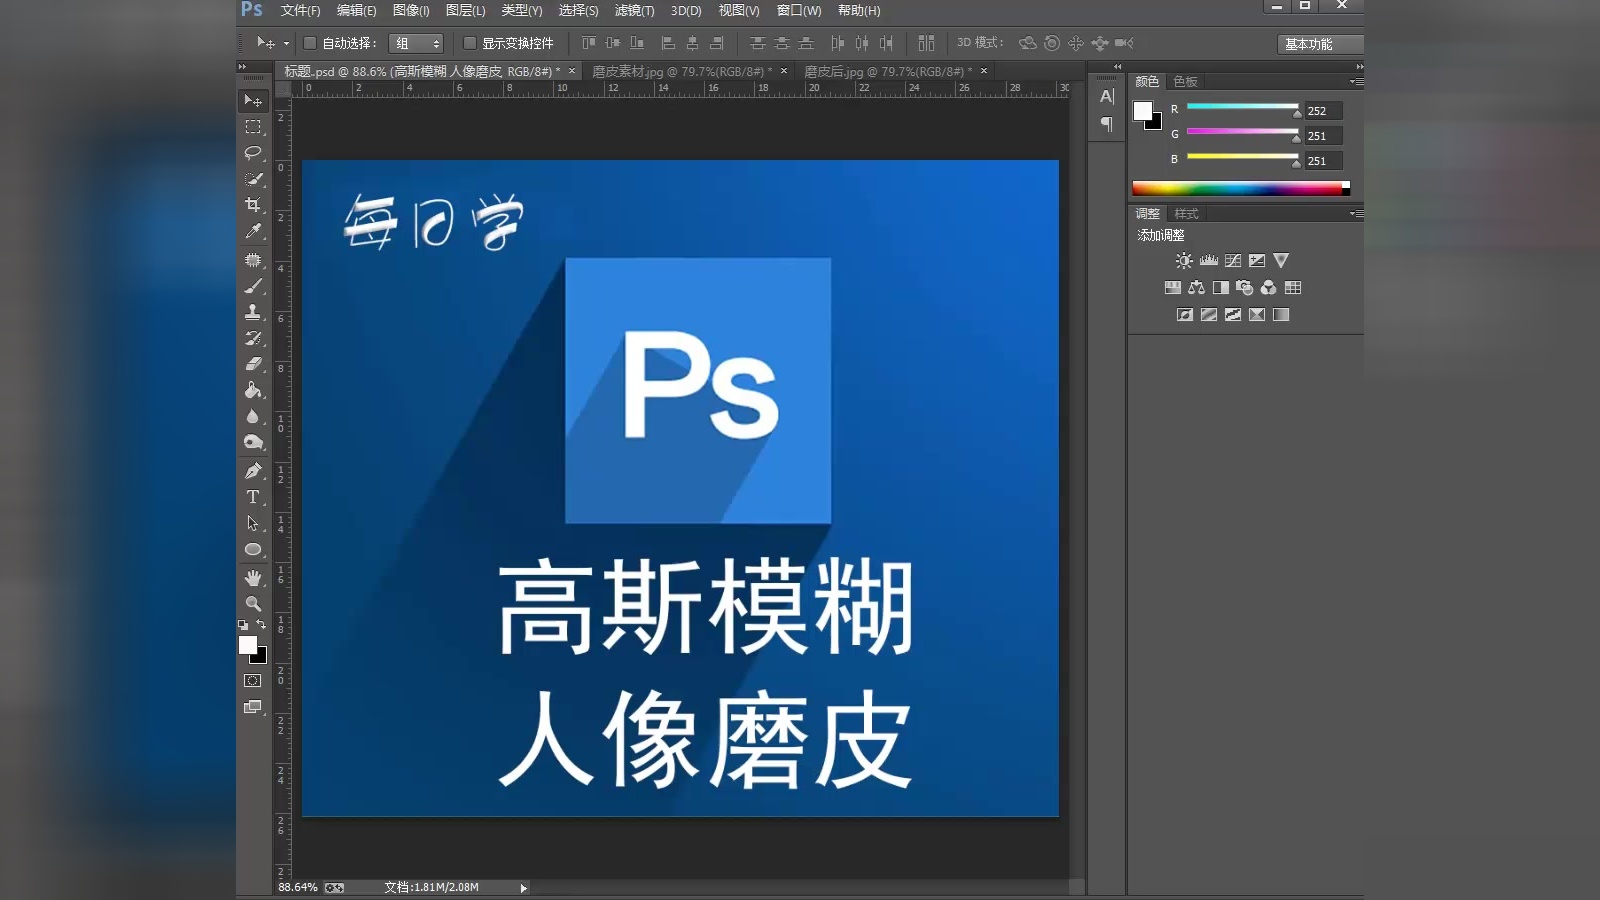Image resolution: width=1600 pixels, height=900 pixels.
Task: Open the 基本功能 workspace dropdown
Action: tap(1320, 44)
